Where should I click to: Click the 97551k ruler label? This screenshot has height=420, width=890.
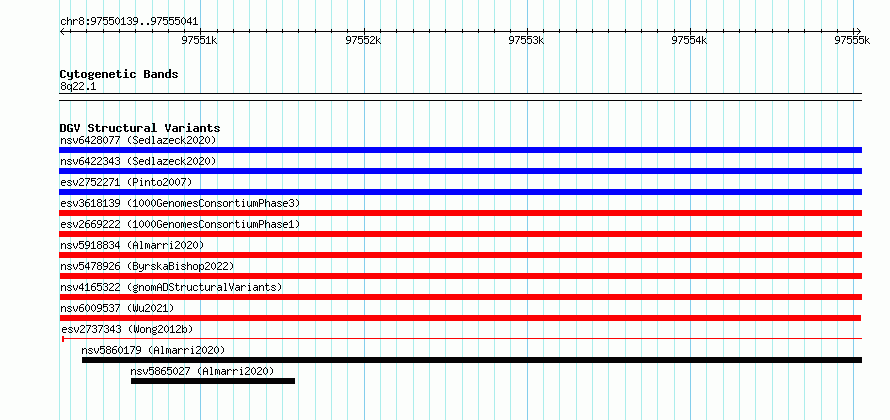pos(199,40)
